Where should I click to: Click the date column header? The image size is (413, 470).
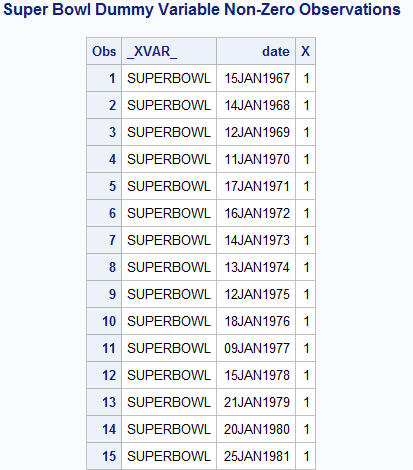click(256, 51)
